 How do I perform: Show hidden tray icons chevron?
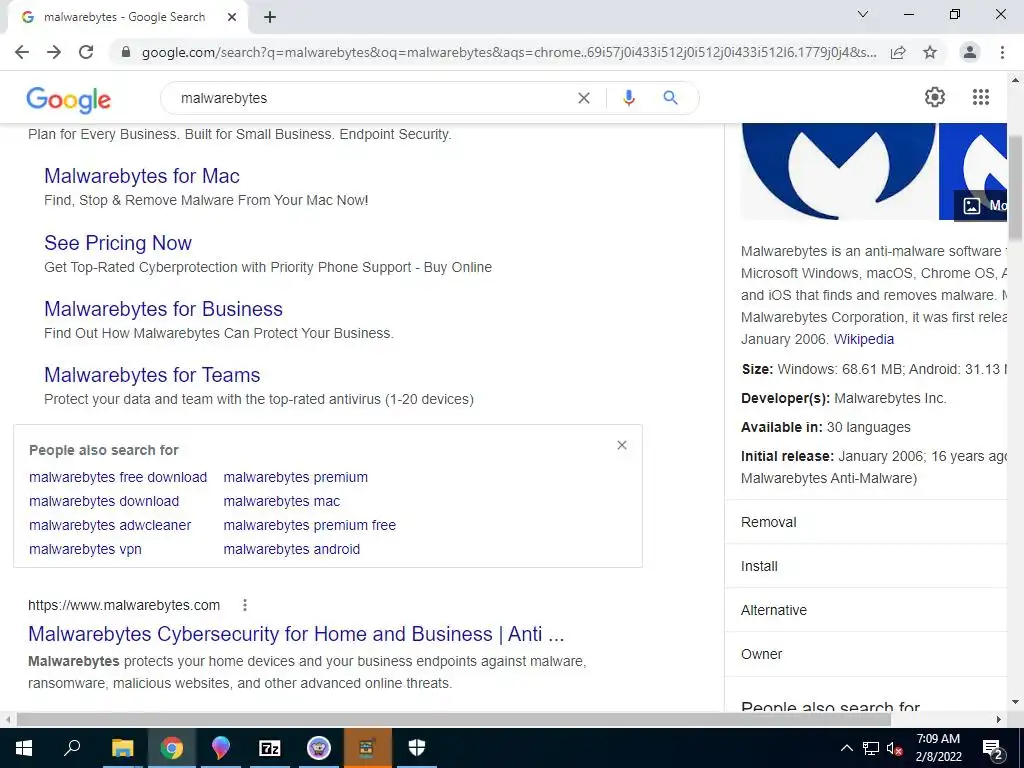[846, 748]
